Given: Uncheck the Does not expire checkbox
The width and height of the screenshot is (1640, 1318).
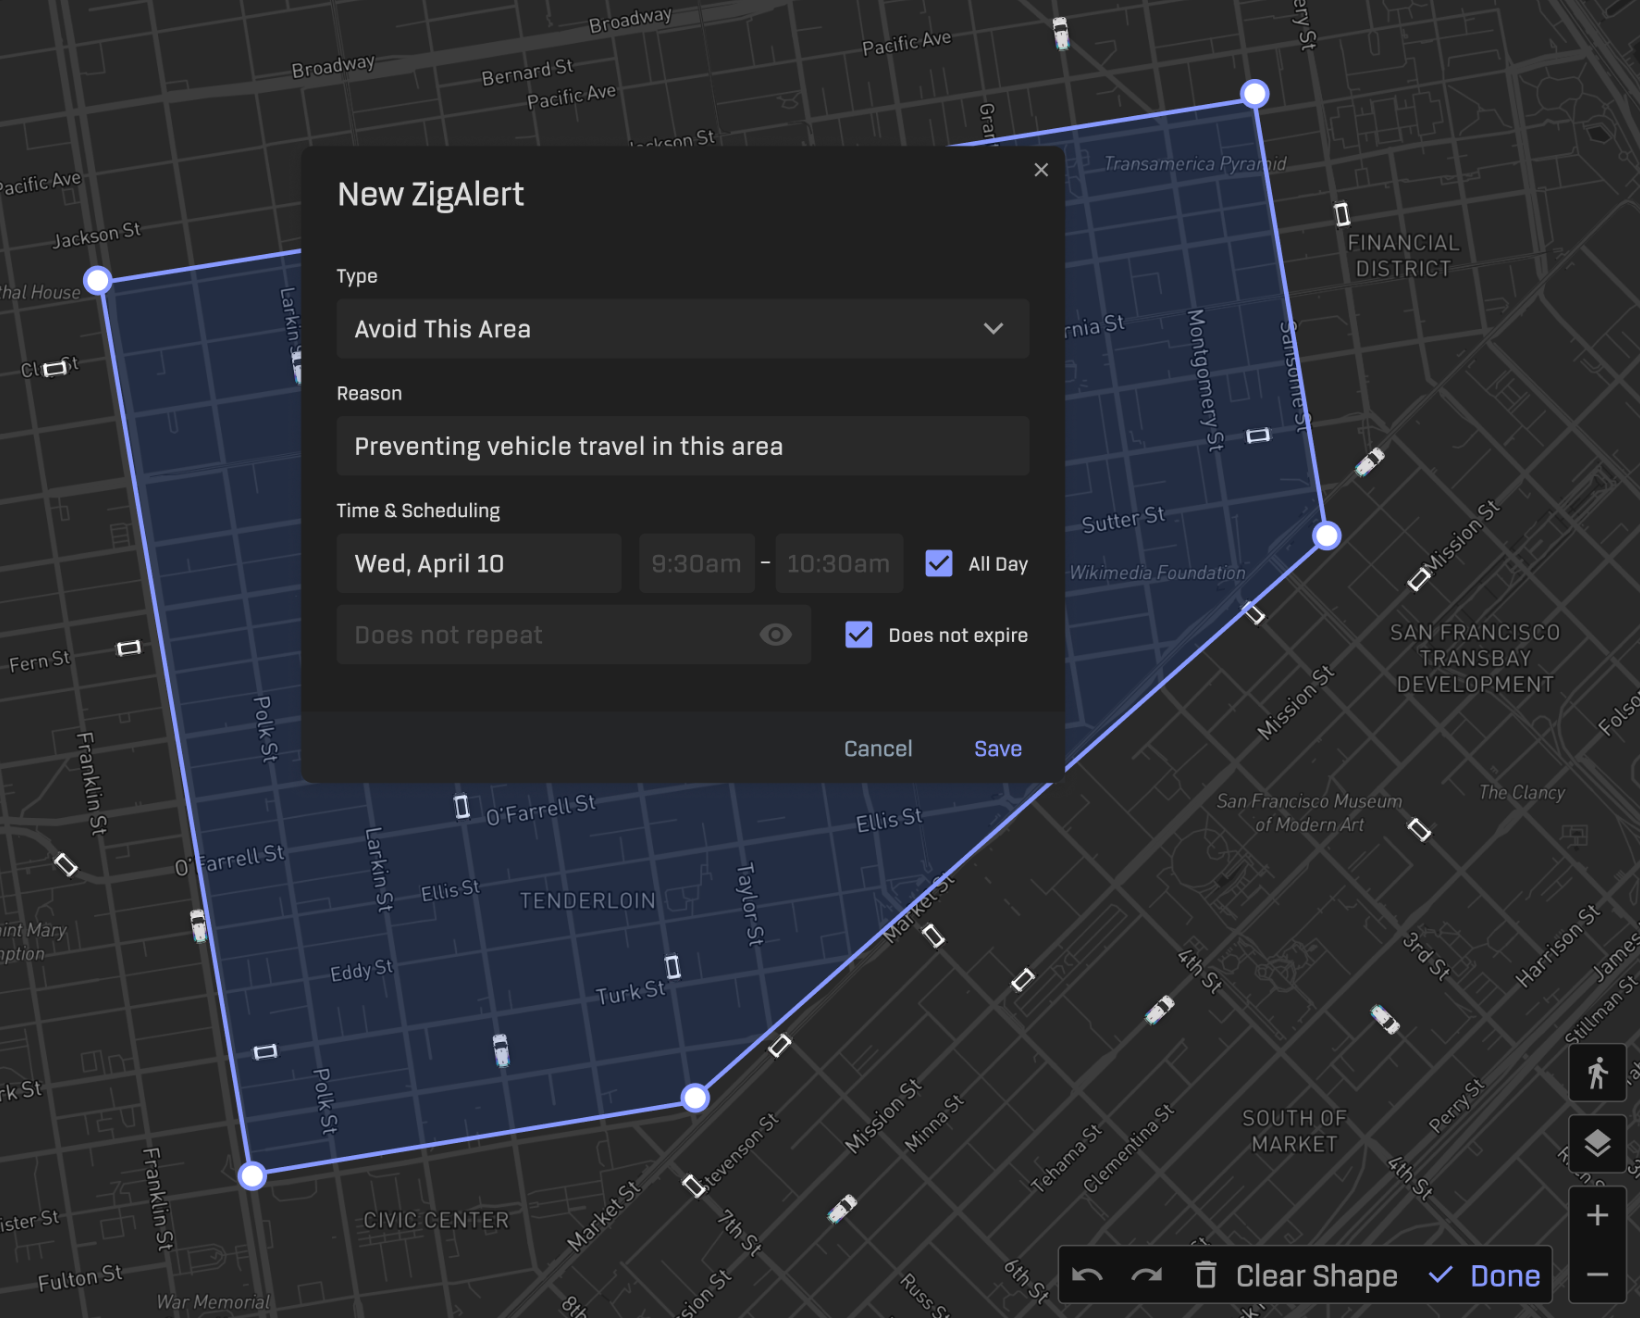Looking at the screenshot, I should [858, 634].
